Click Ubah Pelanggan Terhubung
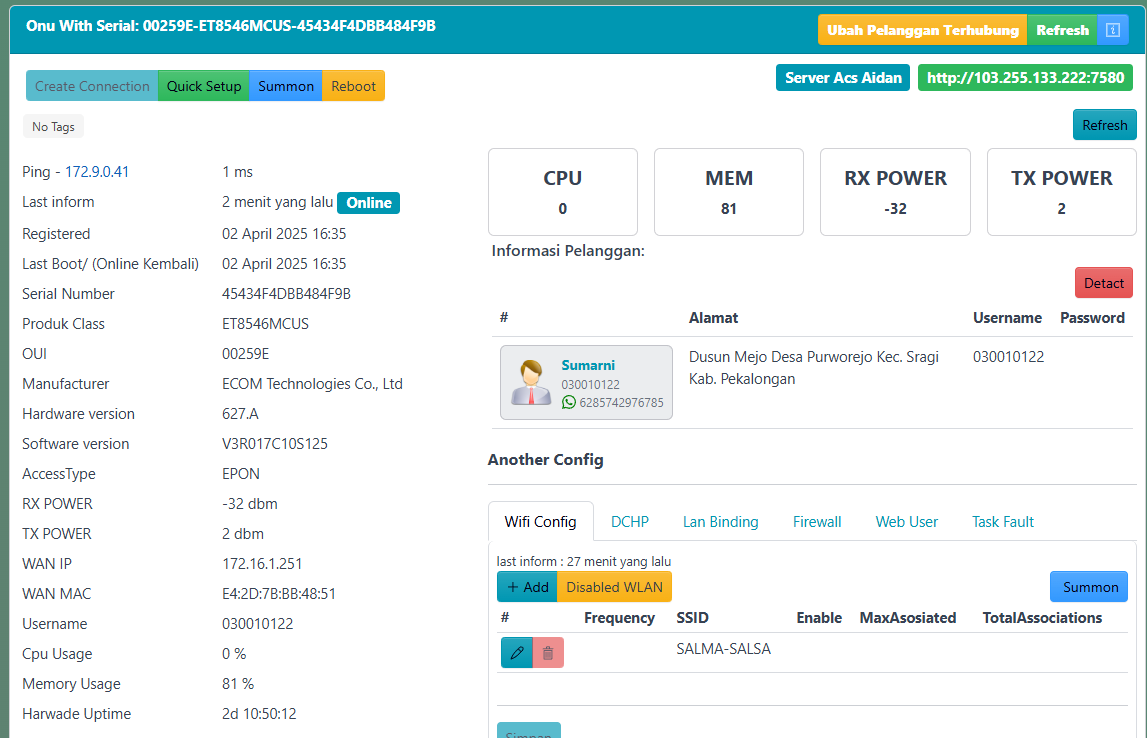This screenshot has width=1147, height=738. (x=922, y=30)
